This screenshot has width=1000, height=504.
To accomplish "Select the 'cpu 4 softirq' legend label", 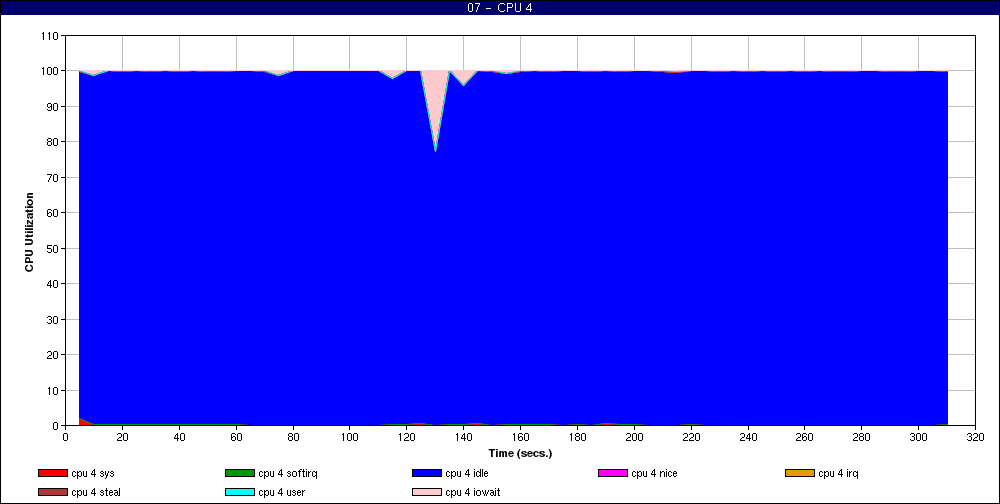I will 288,473.
